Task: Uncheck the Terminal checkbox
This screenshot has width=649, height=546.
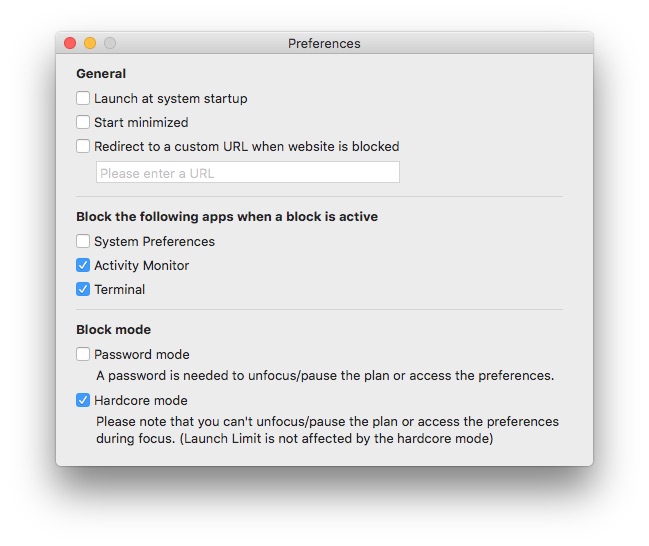Action: point(83,289)
